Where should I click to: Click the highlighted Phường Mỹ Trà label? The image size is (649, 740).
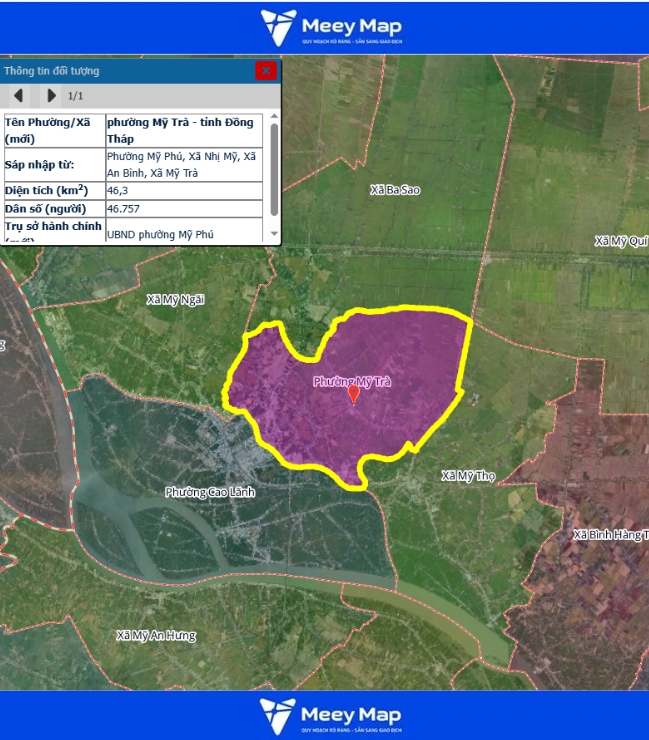click(x=350, y=381)
